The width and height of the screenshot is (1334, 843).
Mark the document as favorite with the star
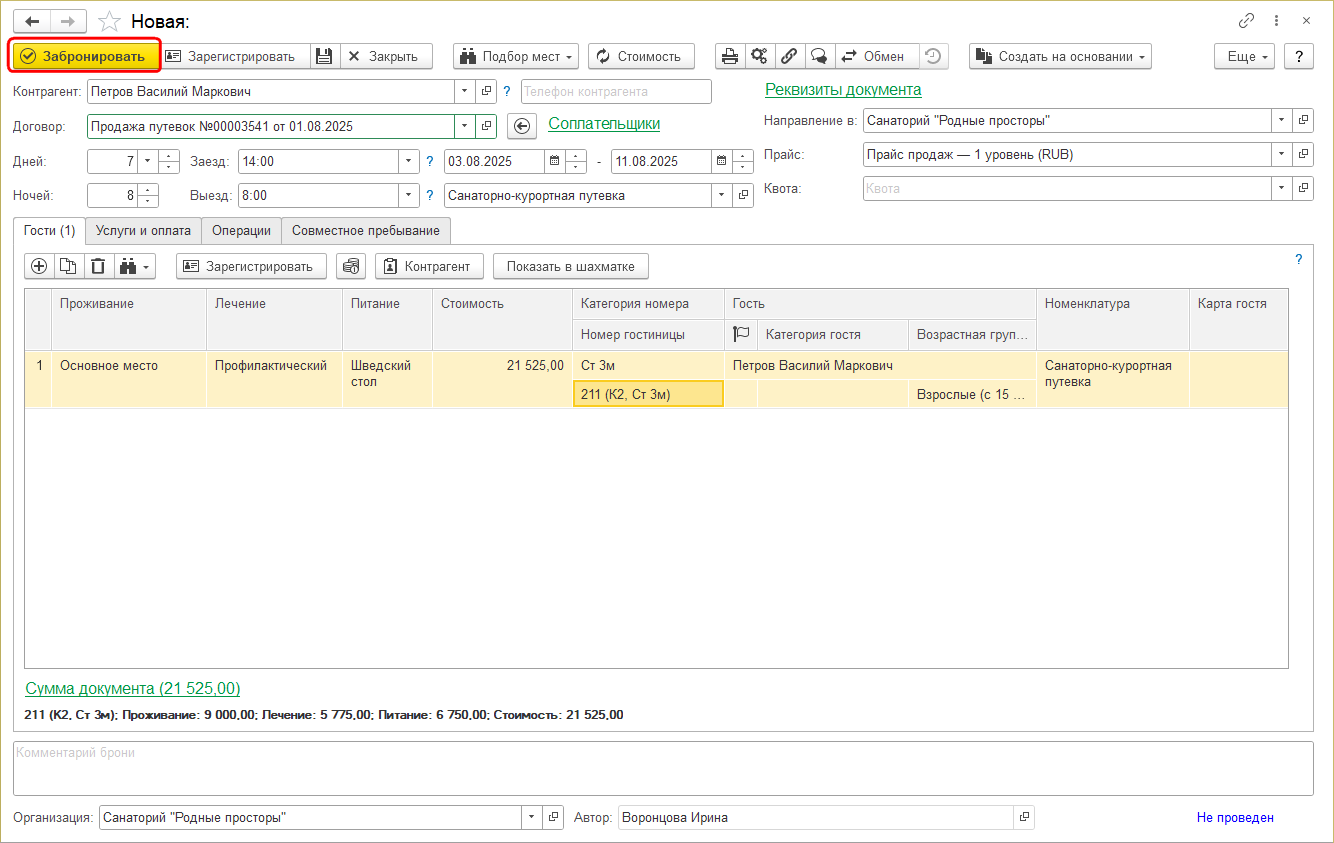[110, 21]
